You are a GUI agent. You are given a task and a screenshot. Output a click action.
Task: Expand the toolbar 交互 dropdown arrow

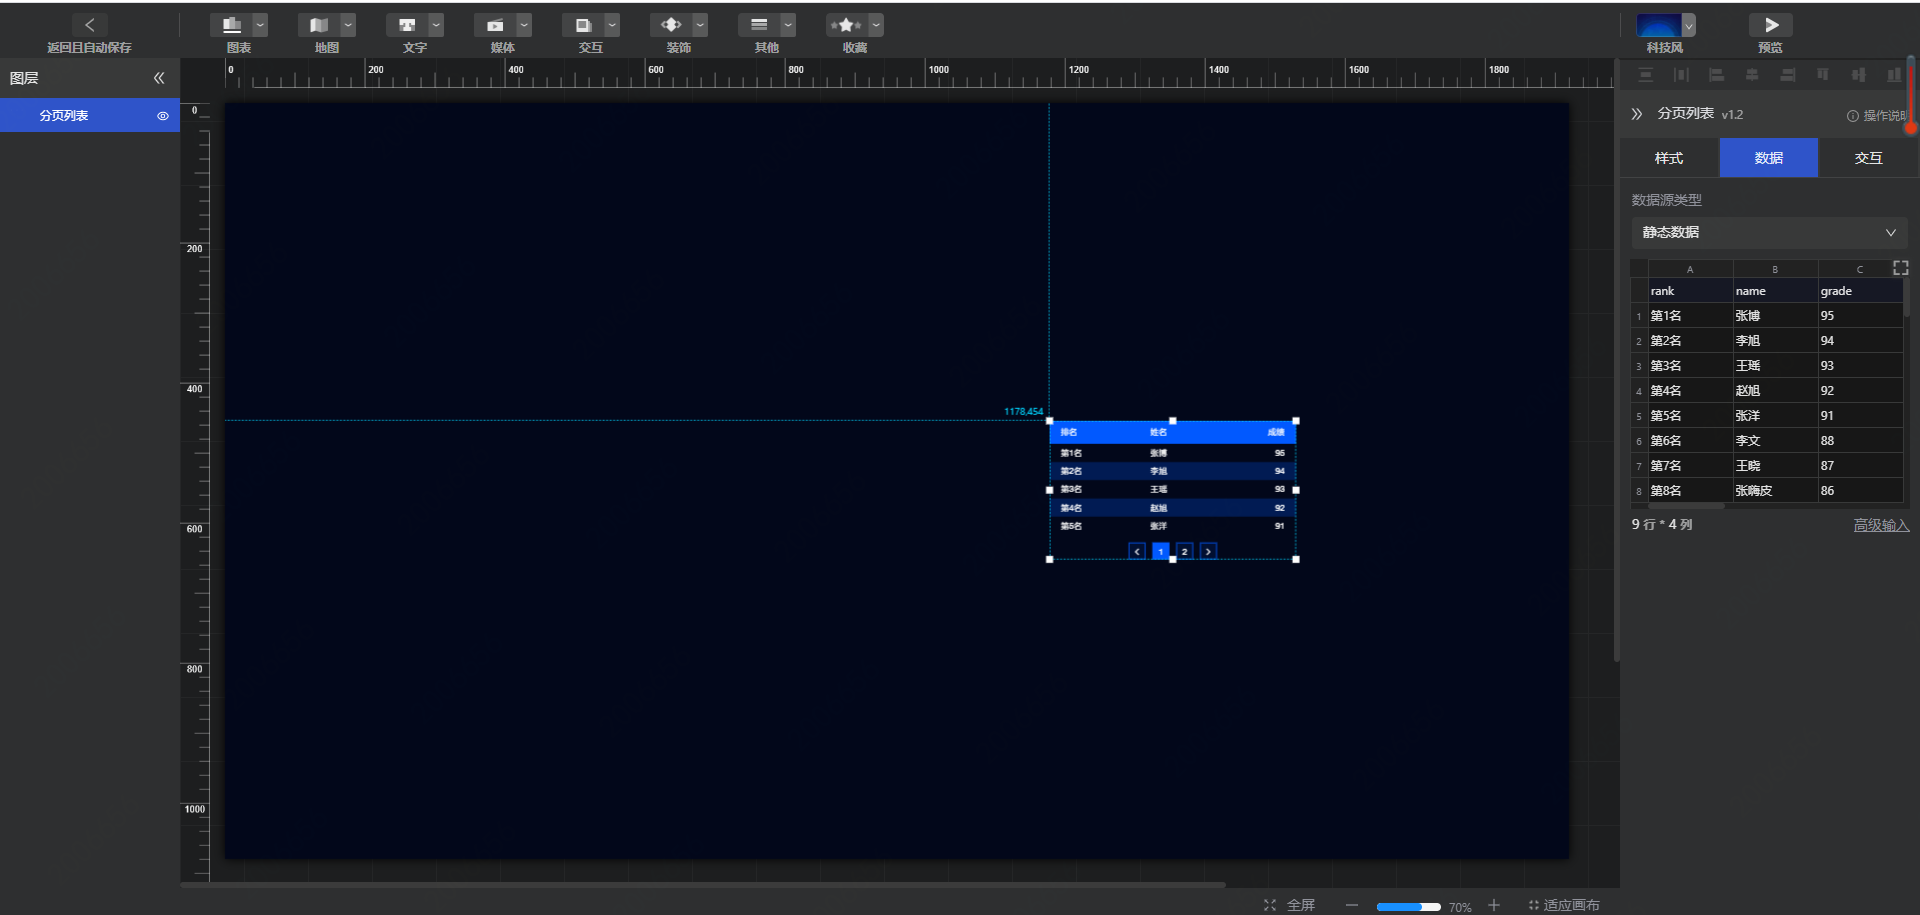pyautogui.click(x=612, y=26)
